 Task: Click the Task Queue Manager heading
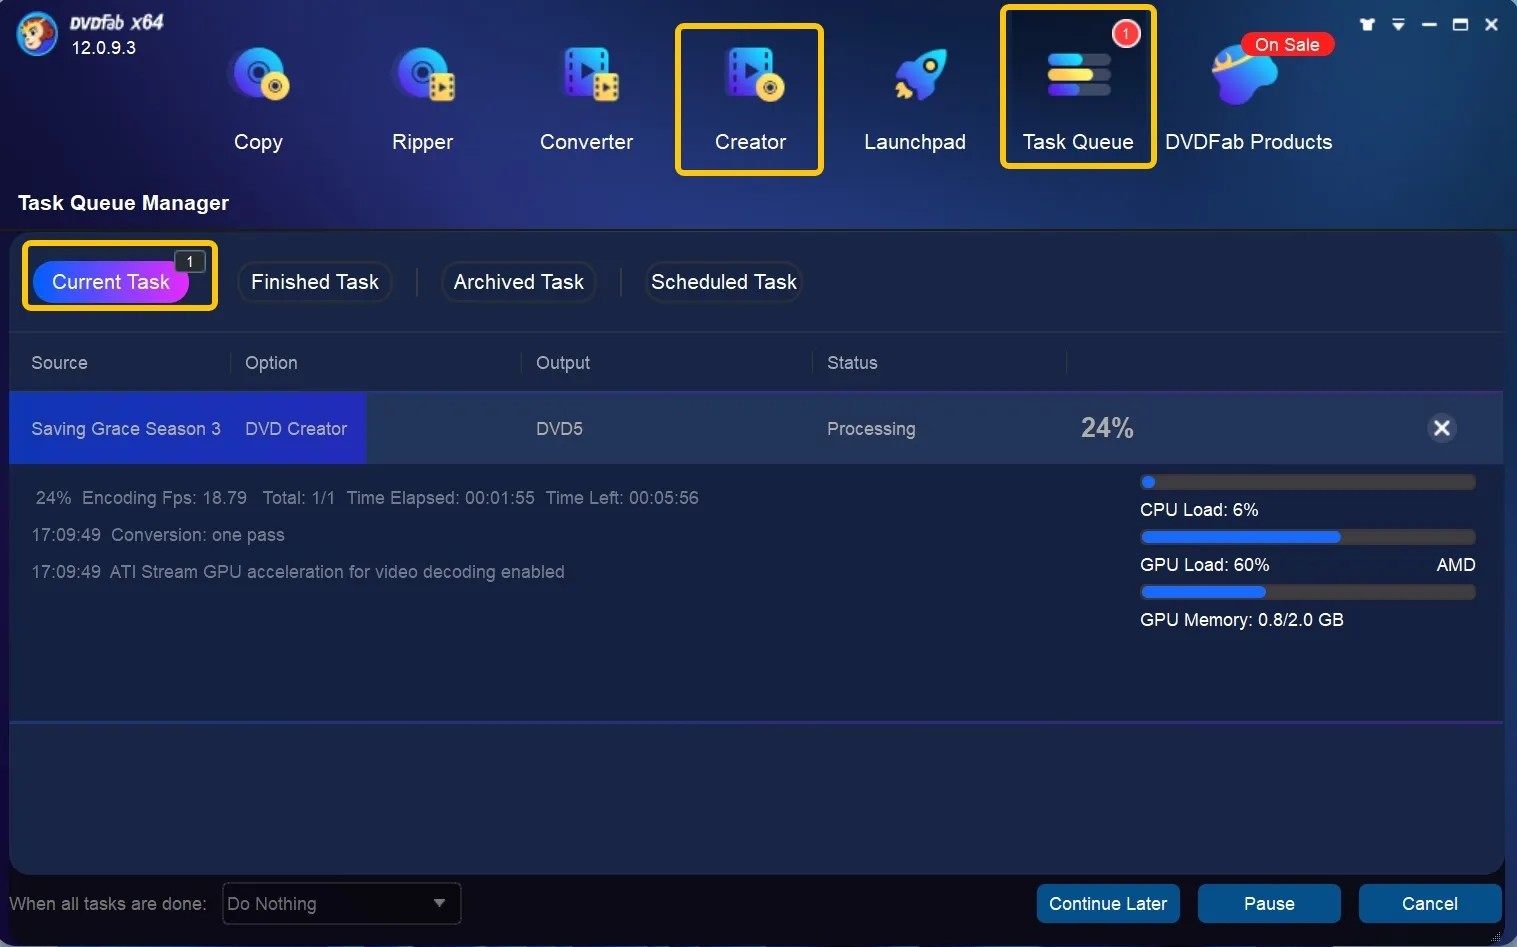(123, 203)
